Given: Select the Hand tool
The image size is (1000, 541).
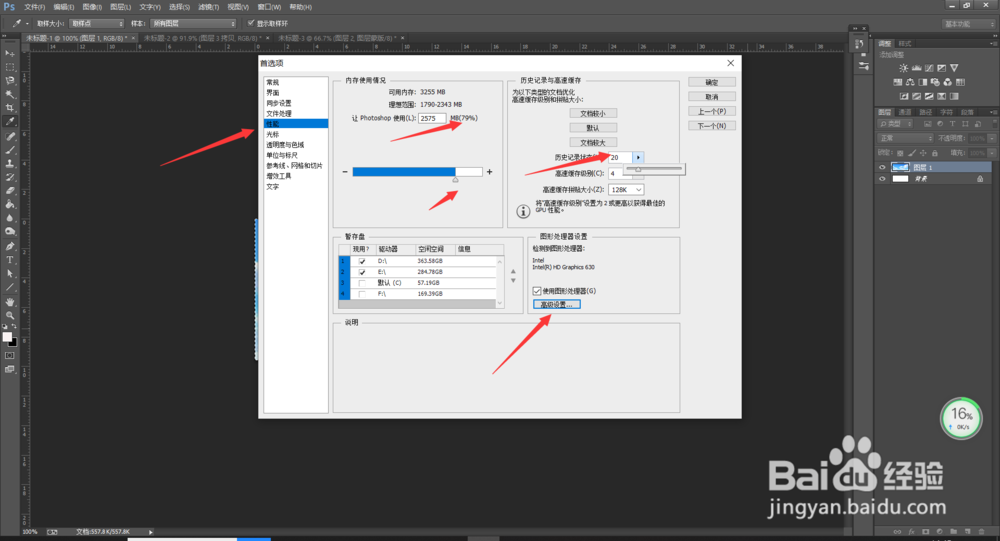Looking at the screenshot, I should (x=10, y=302).
